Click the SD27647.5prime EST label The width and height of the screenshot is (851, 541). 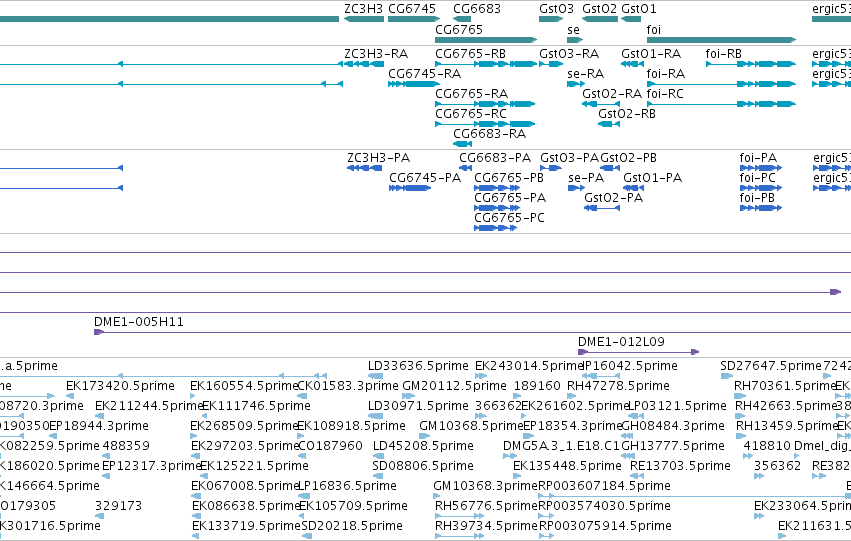771,366
